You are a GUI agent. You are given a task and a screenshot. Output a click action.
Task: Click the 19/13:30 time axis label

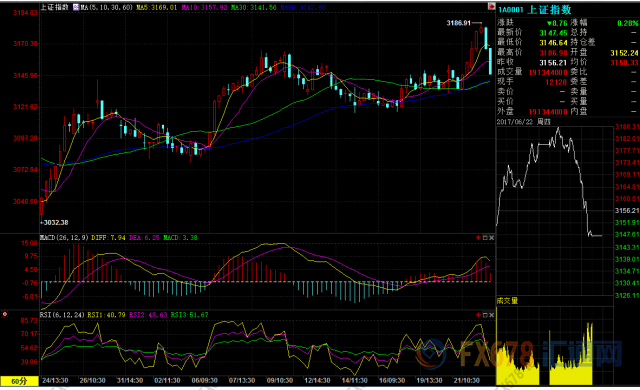429,381
